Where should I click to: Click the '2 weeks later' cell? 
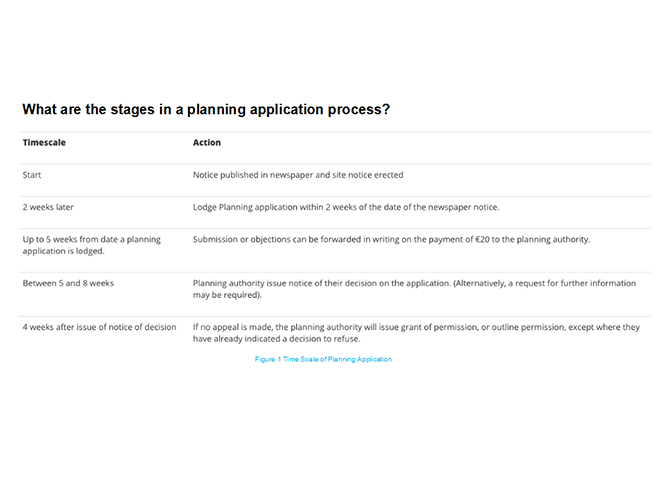[x=48, y=207]
